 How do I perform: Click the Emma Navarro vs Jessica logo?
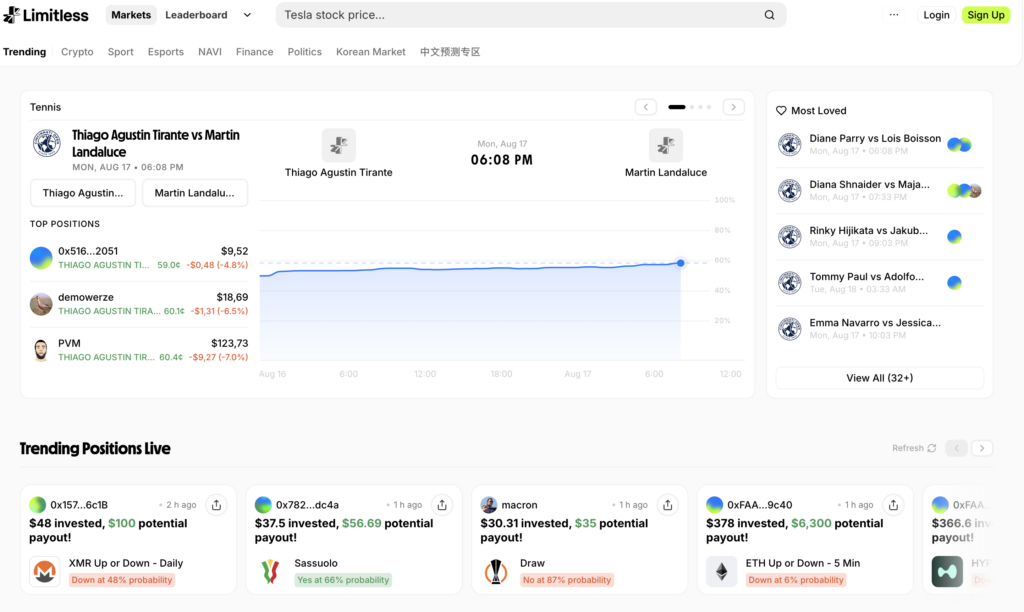pyautogui.click(x=790, y=329)
